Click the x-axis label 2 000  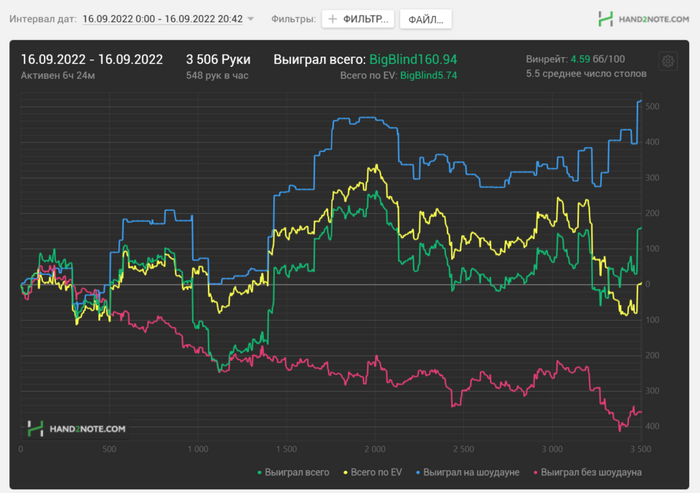[375, 449]
